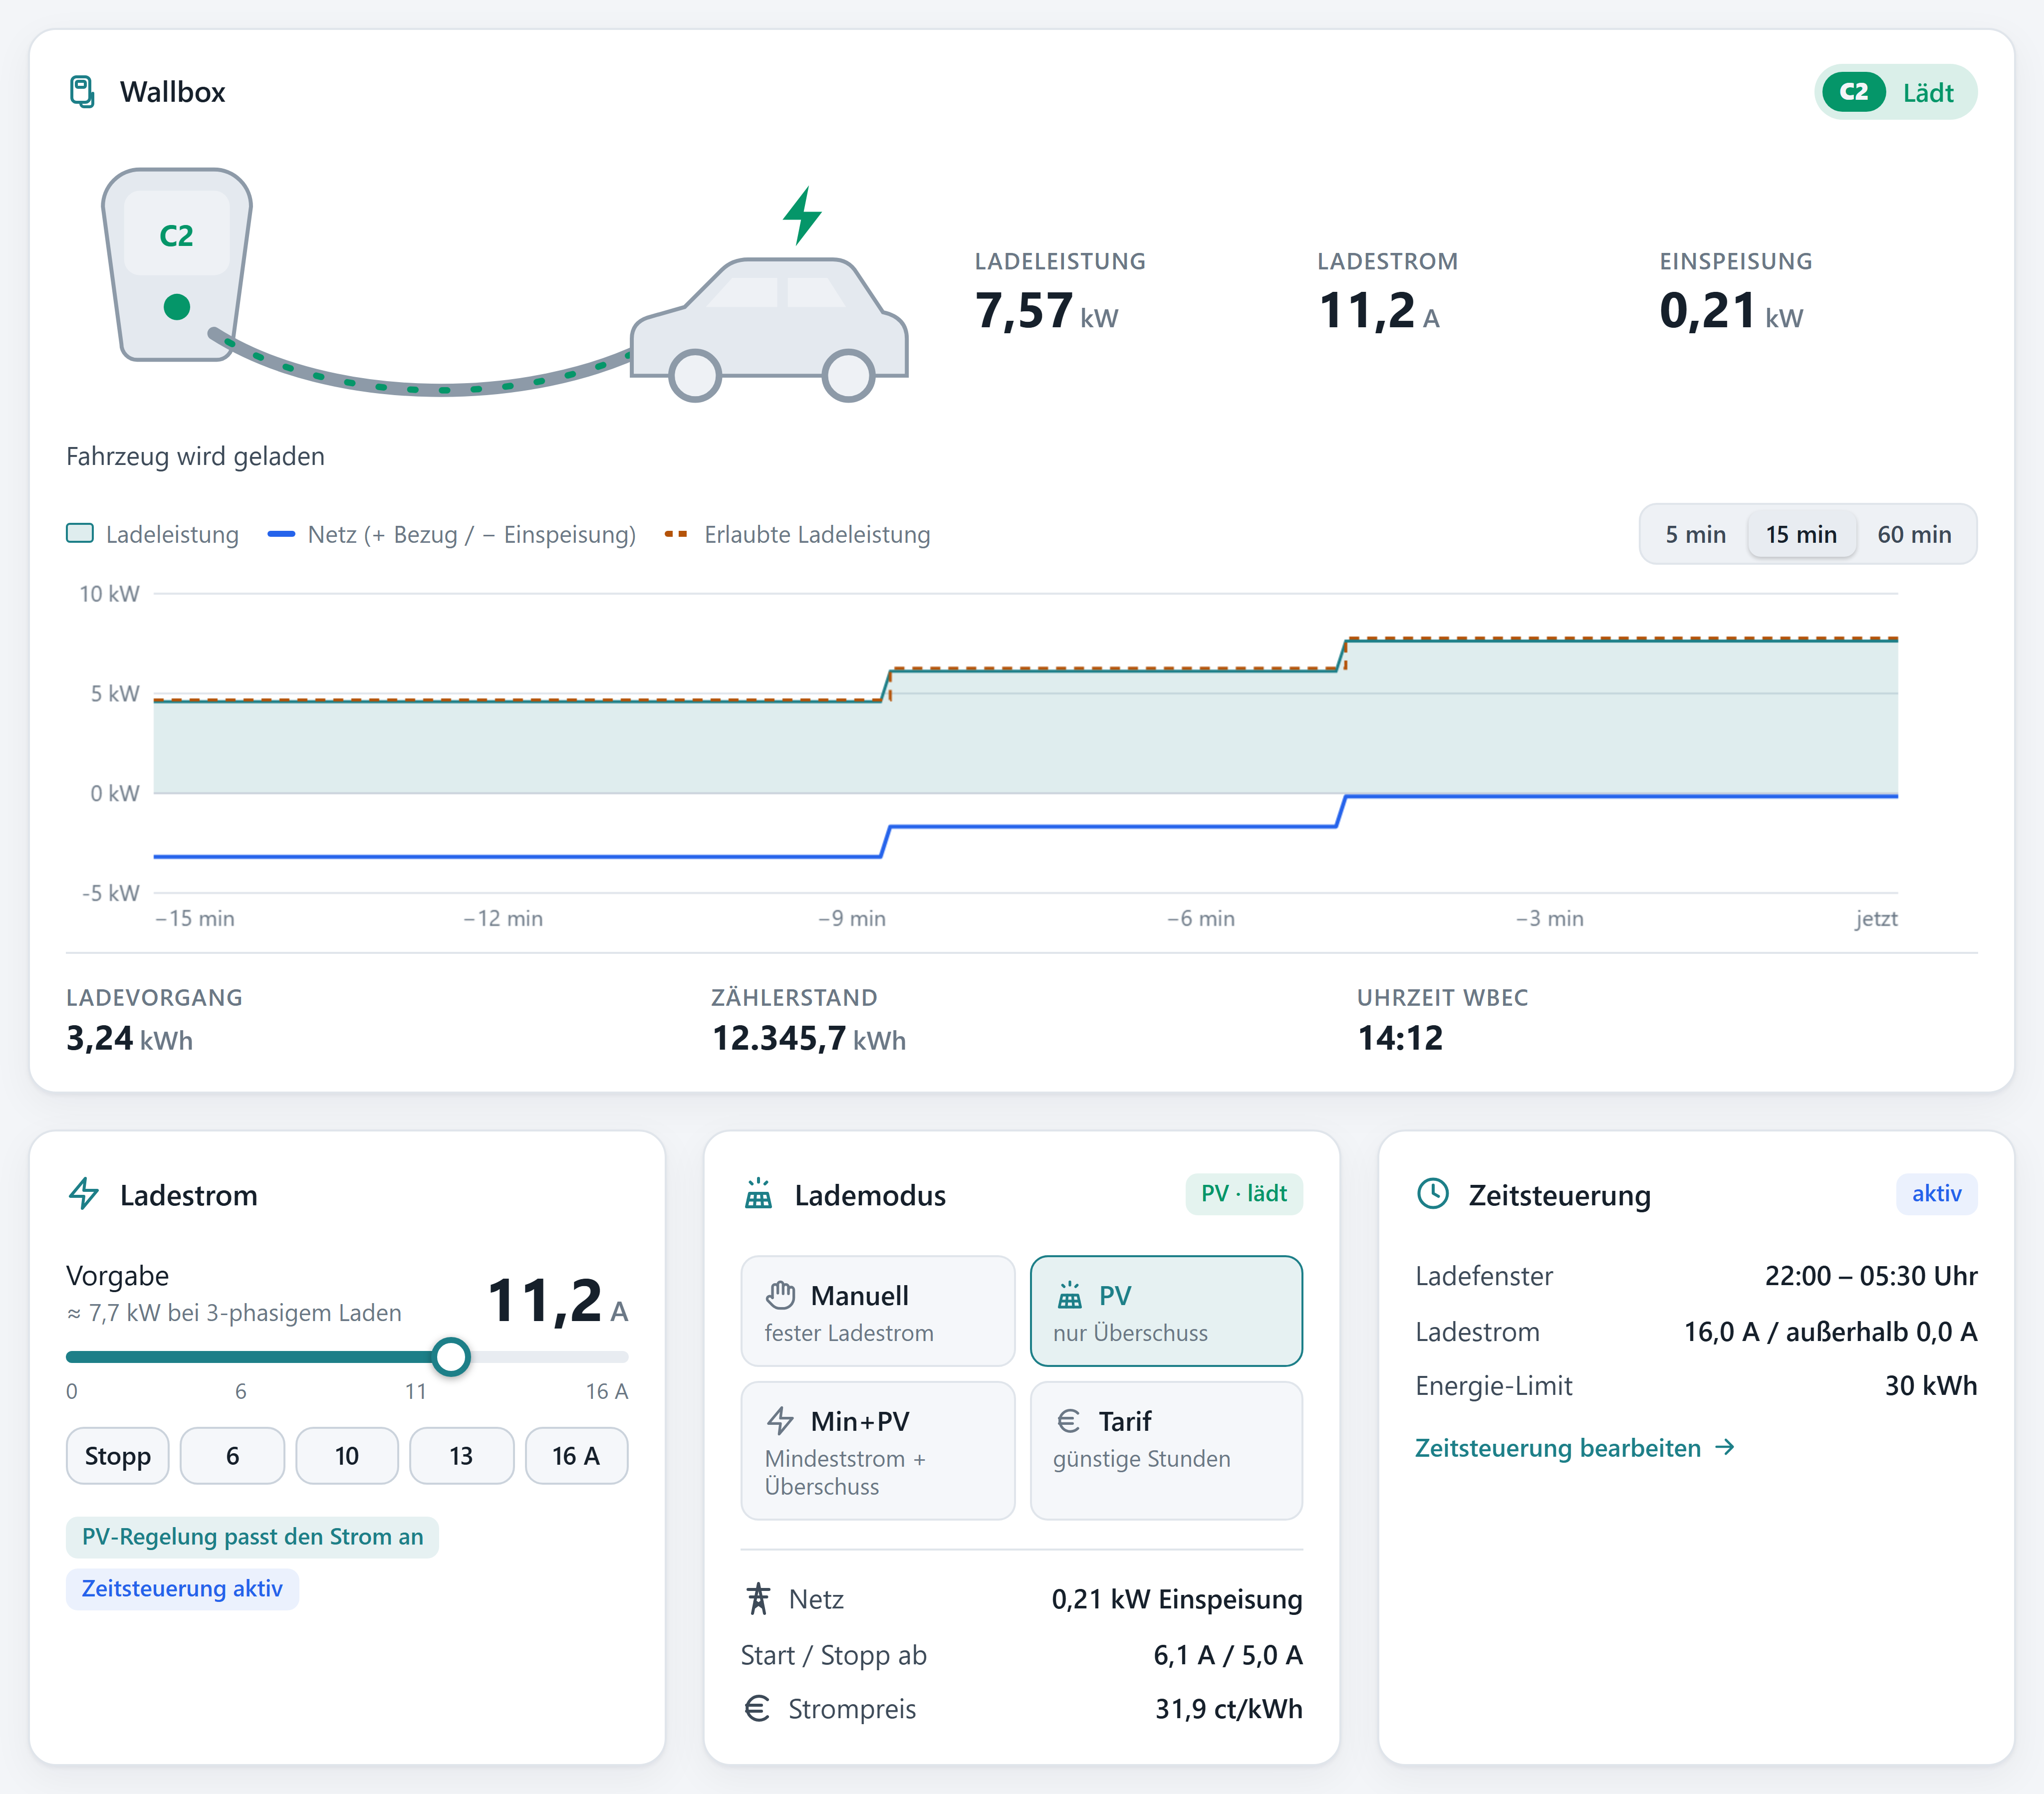Image resolution: width=2044 pixels, height=1794 pixels.
Task: Click the car illustration
Action: (x=769, y=330)
